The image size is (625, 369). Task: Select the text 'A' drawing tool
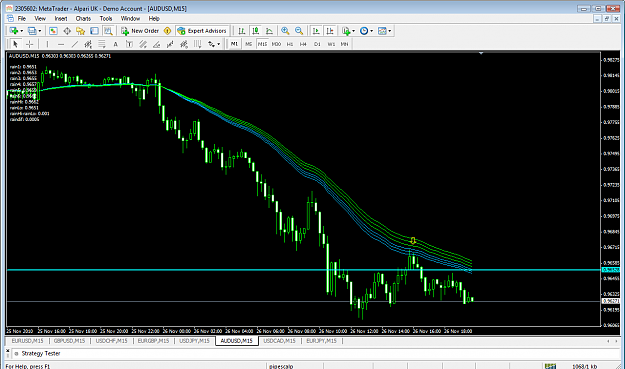point(116,44)
